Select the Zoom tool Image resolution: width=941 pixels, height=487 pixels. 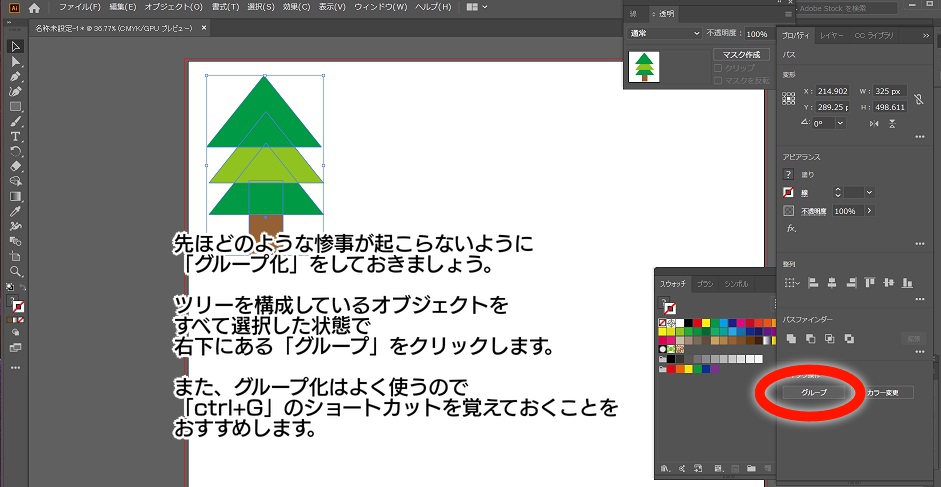tap(16, 271)
